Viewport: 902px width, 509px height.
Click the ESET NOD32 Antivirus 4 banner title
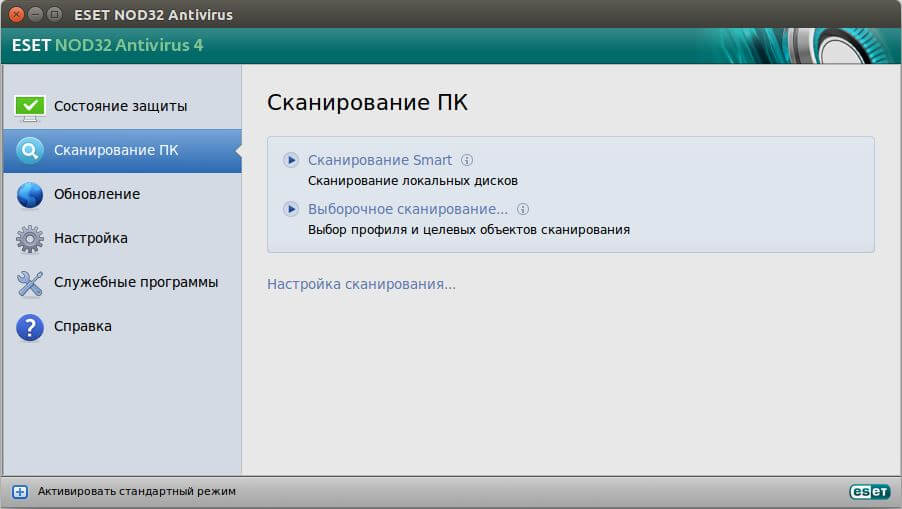(108, 45)
